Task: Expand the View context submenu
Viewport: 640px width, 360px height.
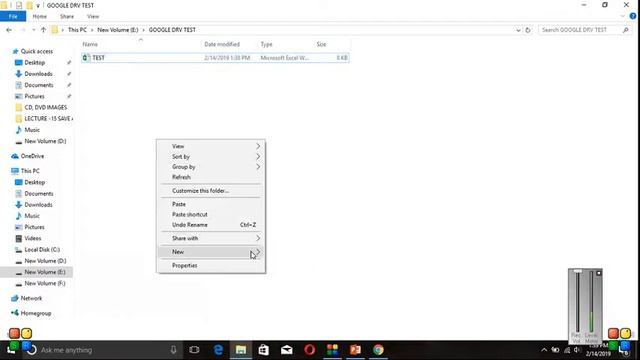Action: [211, 146]
